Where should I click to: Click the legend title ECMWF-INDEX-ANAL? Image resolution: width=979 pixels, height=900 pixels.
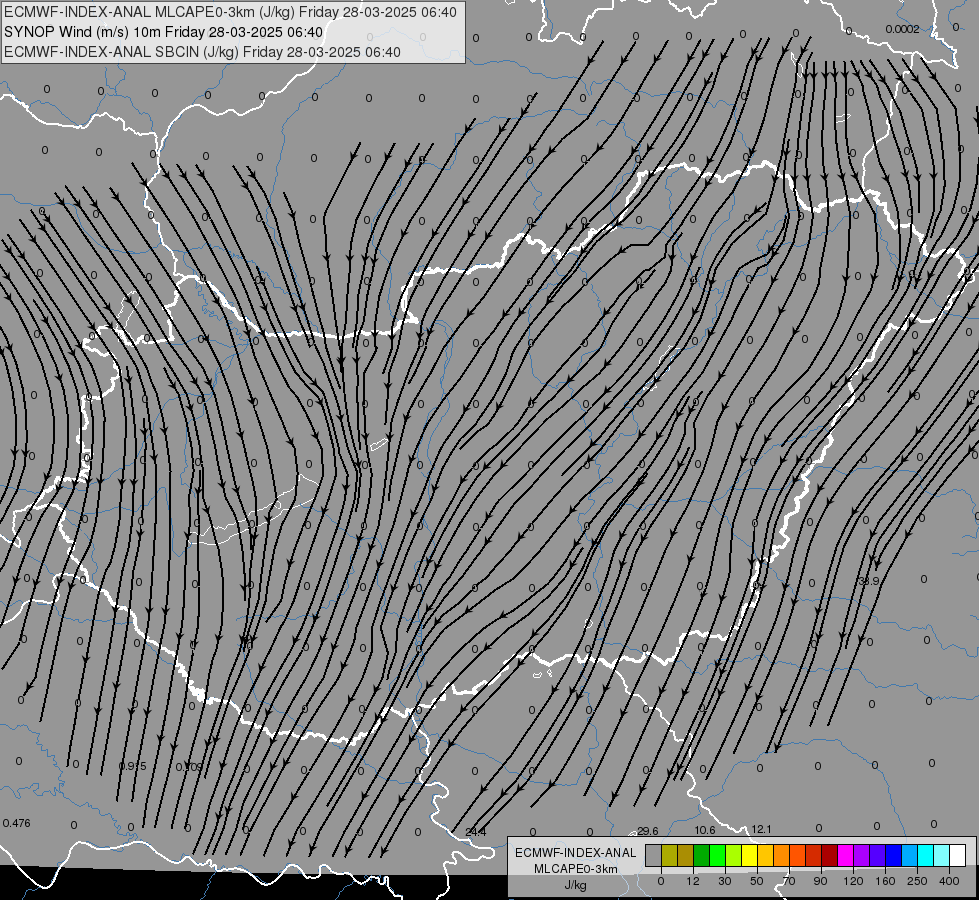(575, 853)
